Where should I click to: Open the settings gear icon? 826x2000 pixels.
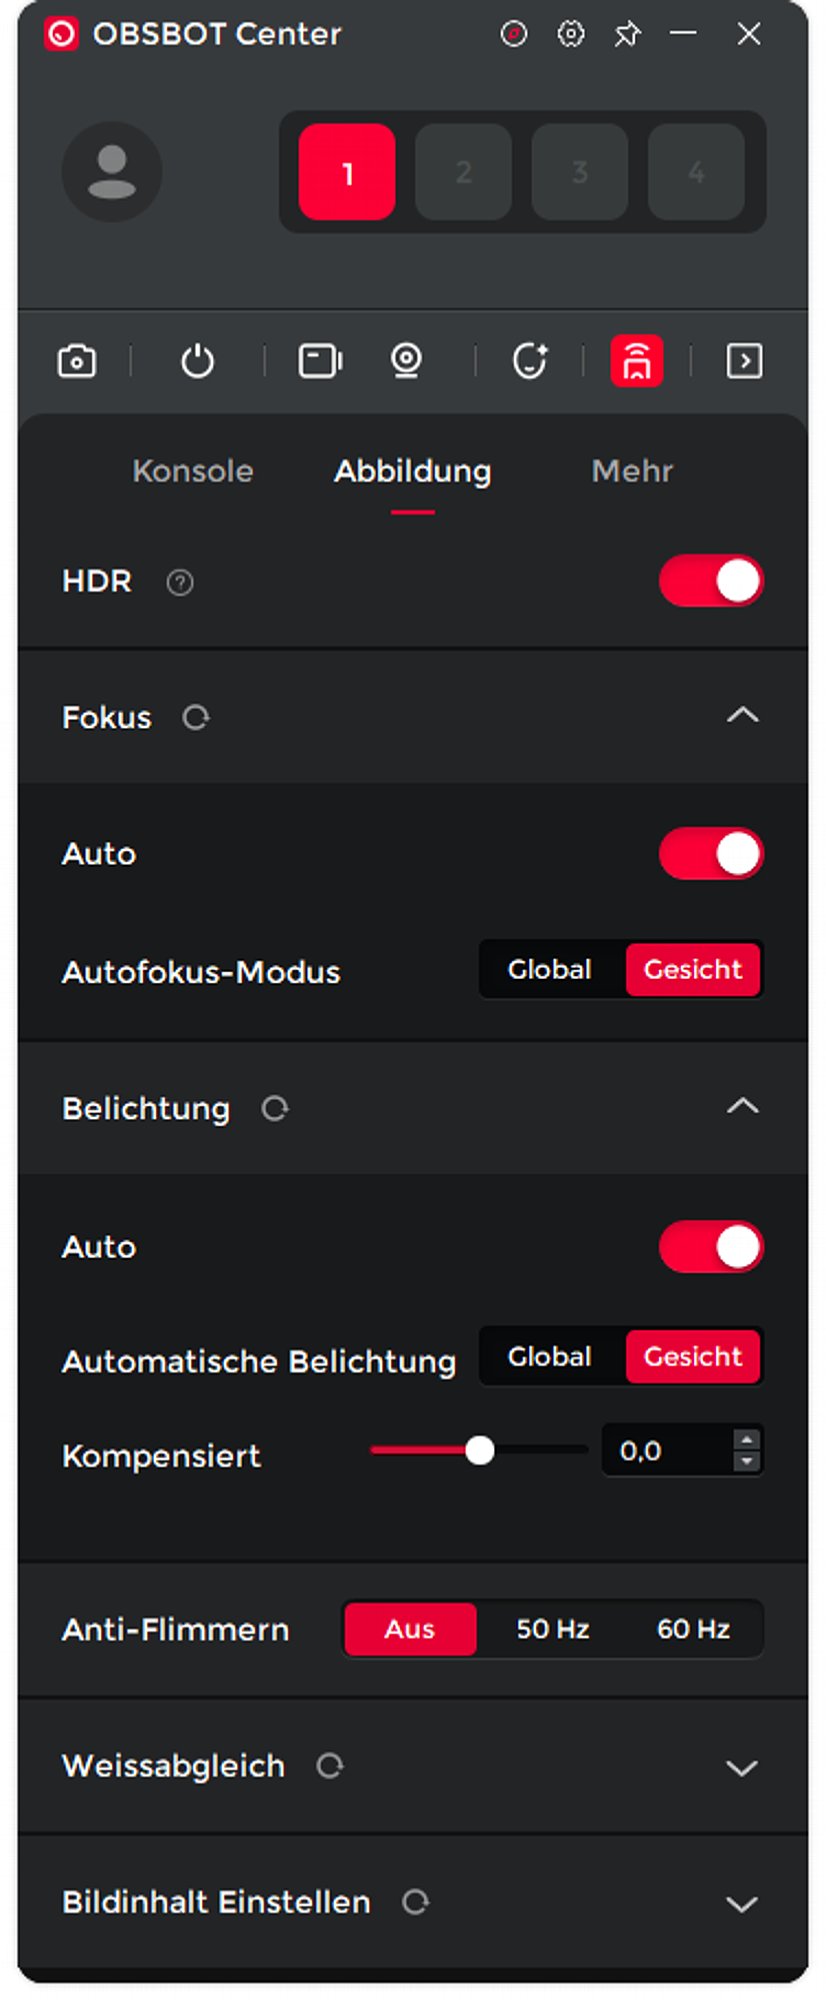click(571, 34)
